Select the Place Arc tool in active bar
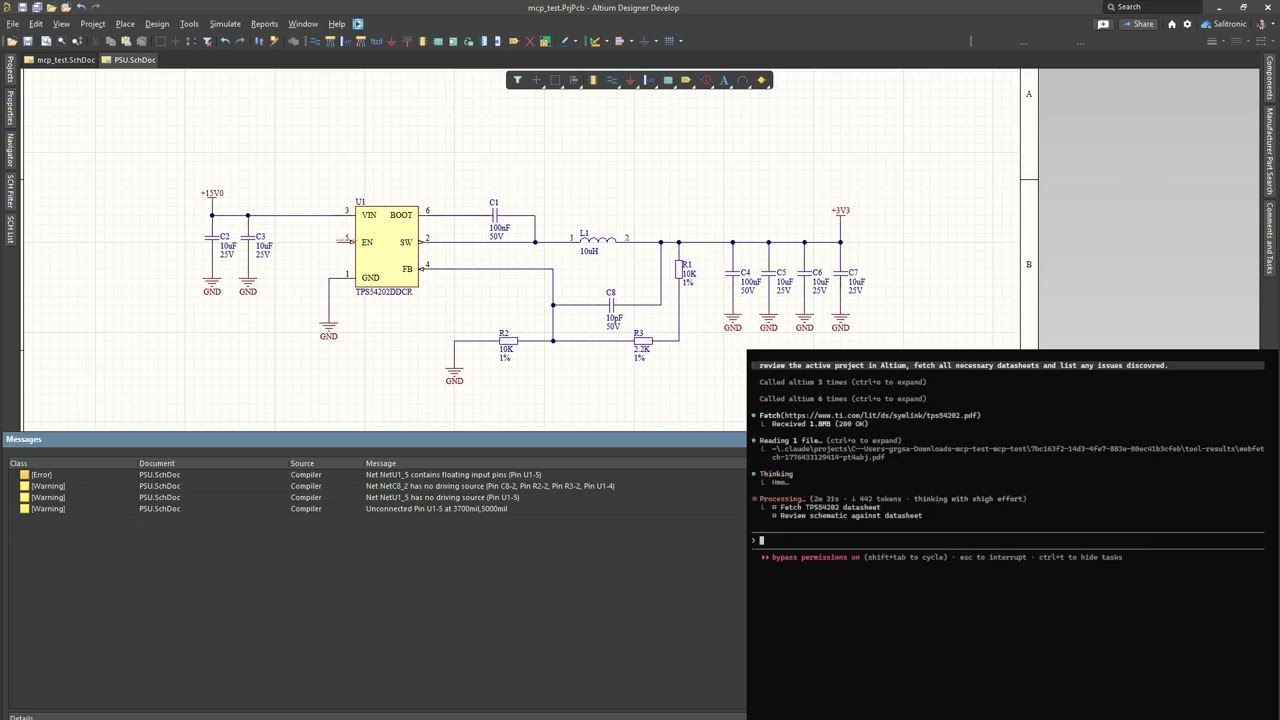 coord(743,80)
